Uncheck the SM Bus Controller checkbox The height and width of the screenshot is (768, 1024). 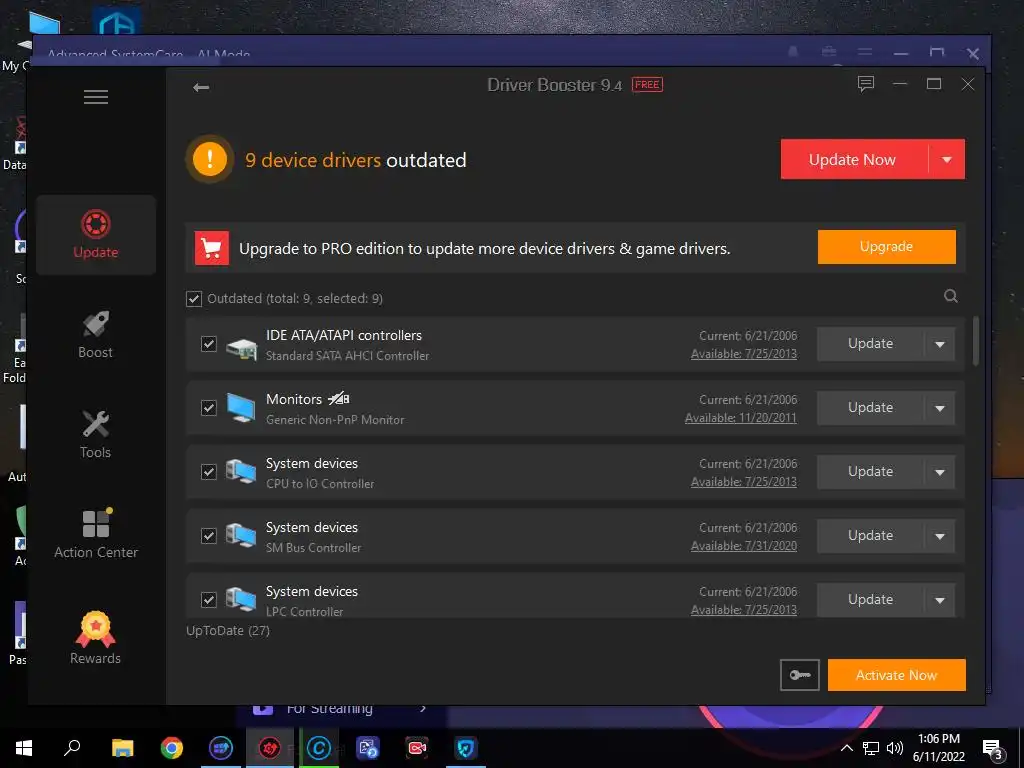(x=208, y=536)
